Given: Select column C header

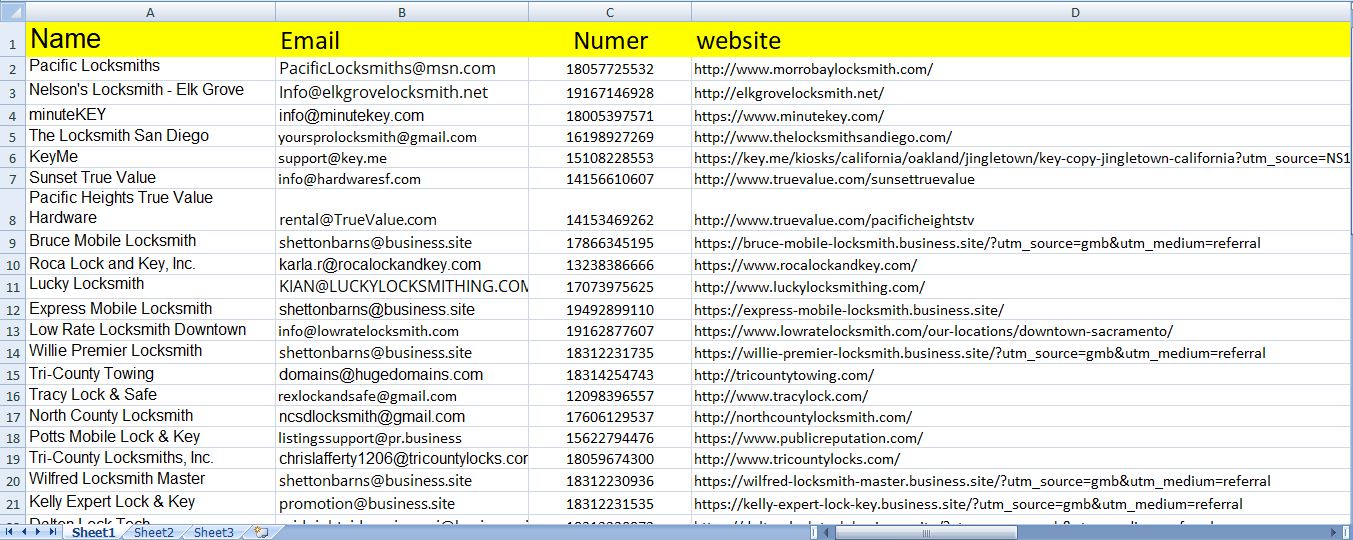Looking at the screenshot, I should (x=610, y=12).
